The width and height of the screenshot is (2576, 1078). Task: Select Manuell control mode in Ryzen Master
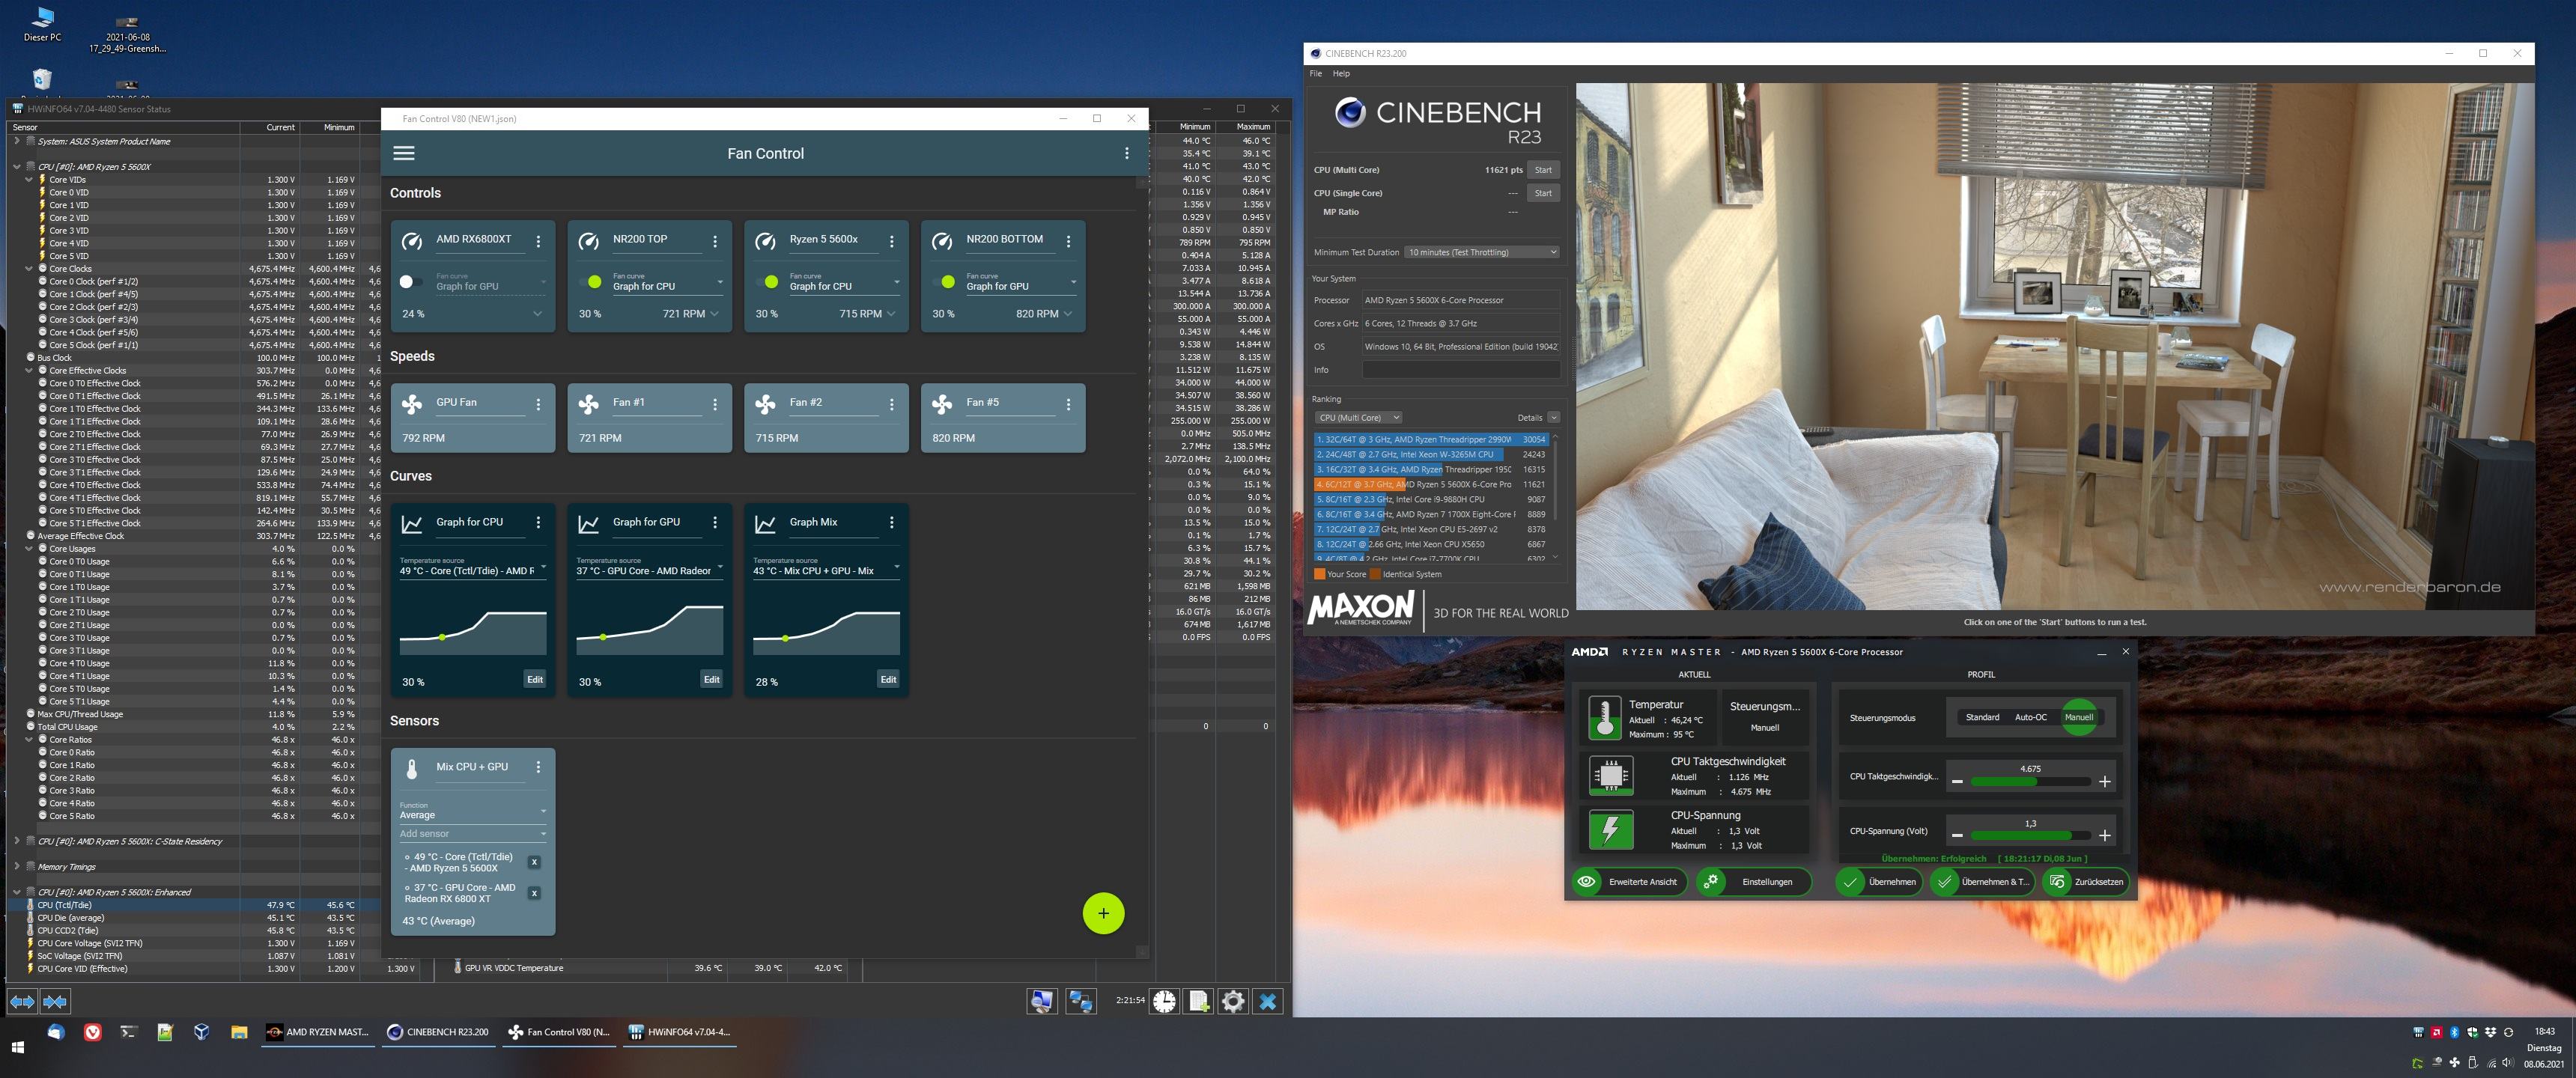[2078, 717]
